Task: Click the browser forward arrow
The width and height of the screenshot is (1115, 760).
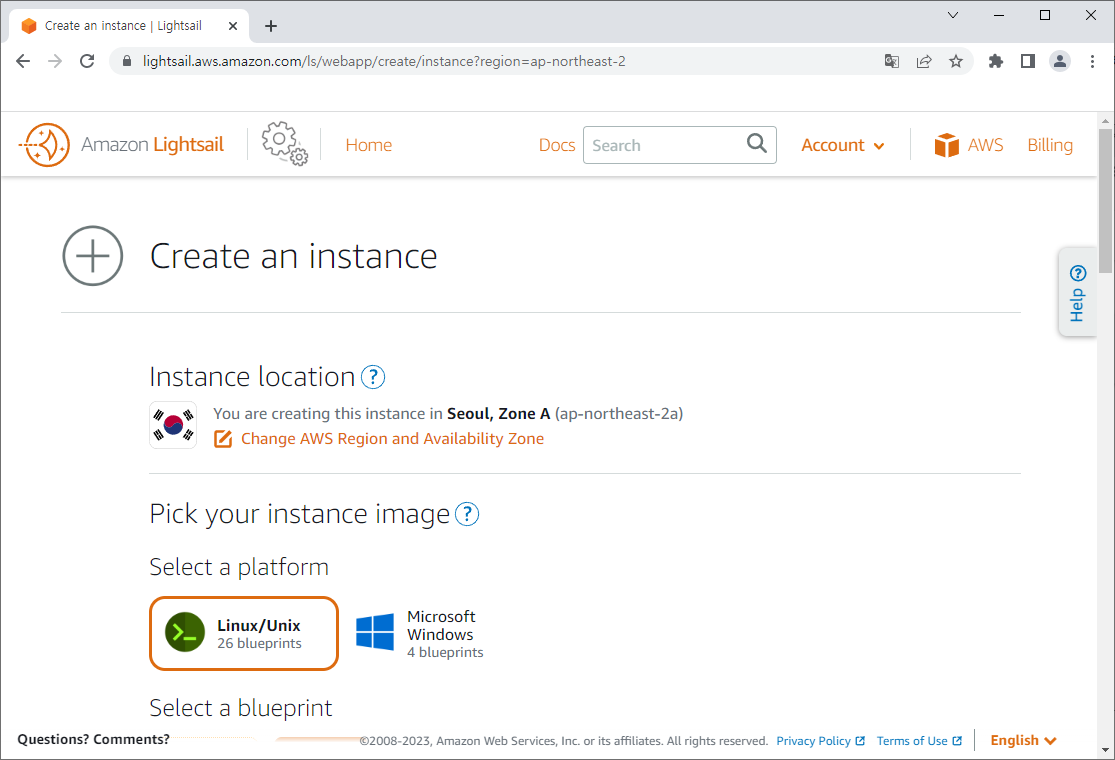Action: (55, 61)
